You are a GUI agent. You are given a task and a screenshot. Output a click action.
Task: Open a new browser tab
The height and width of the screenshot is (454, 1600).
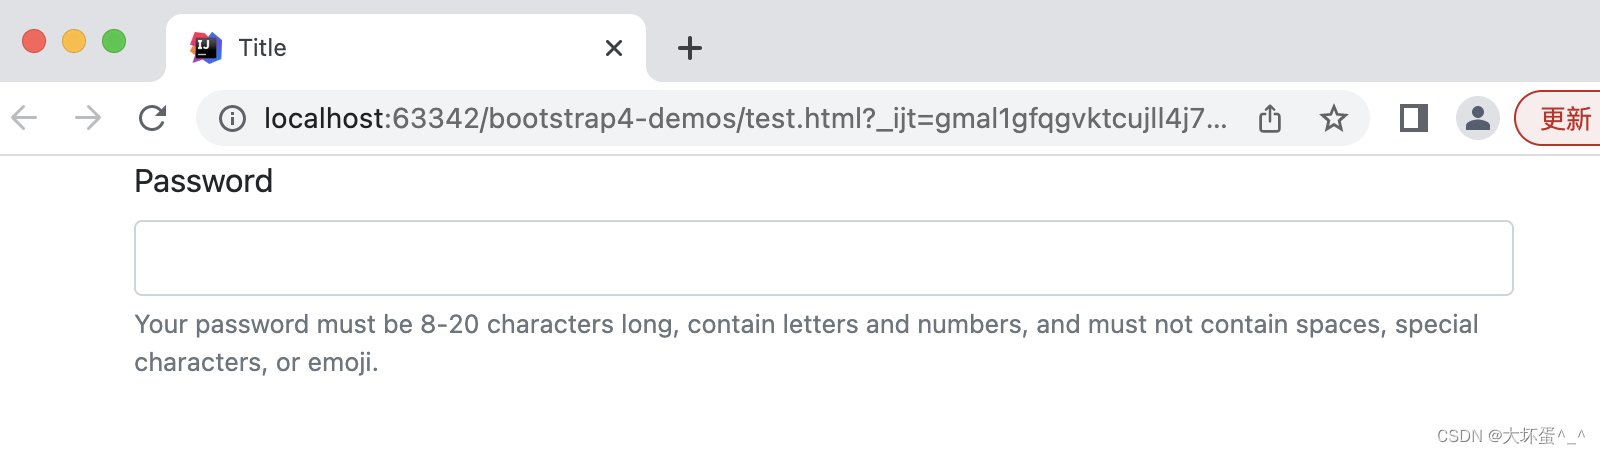(x=690, y=48)
